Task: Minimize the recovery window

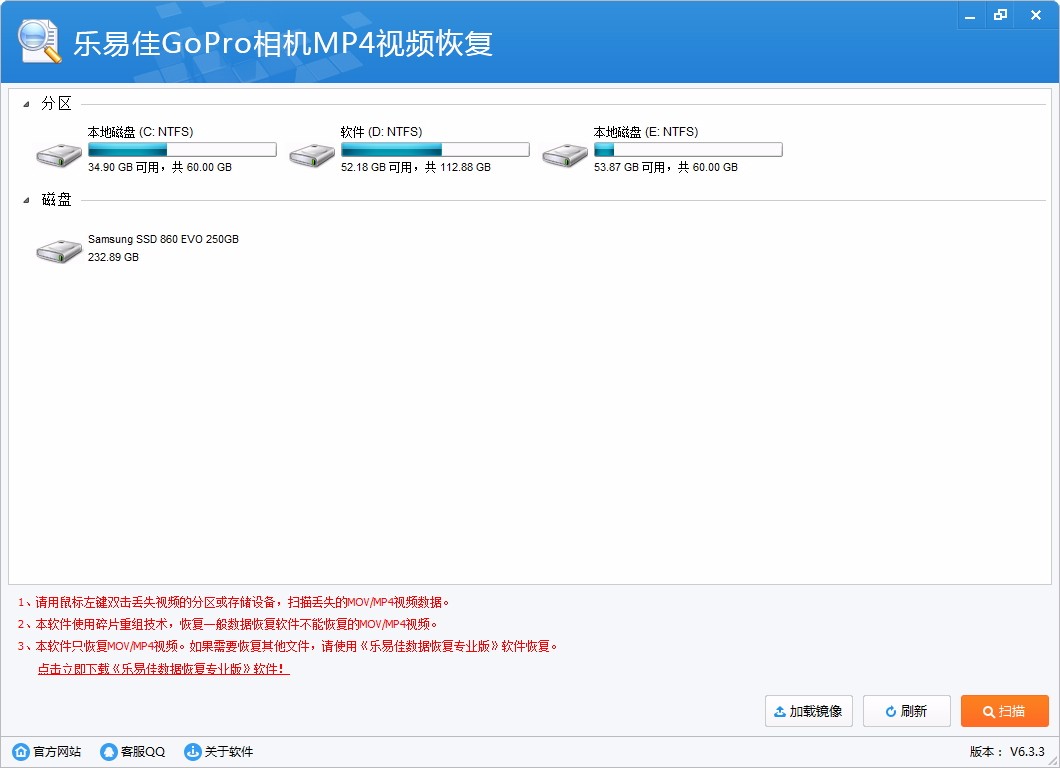Action: point(970,15)
